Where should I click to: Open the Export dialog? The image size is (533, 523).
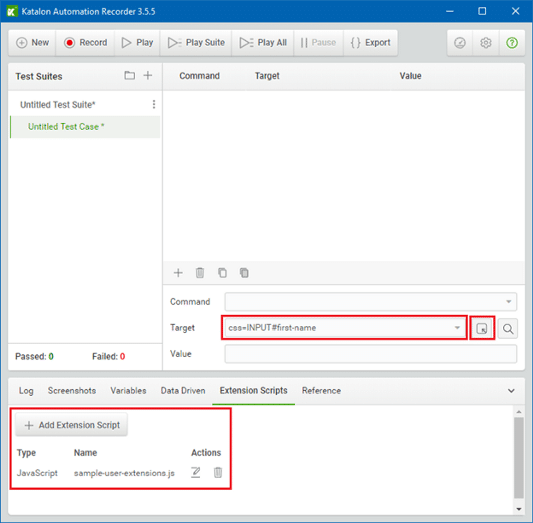click(x=371, y=43)
